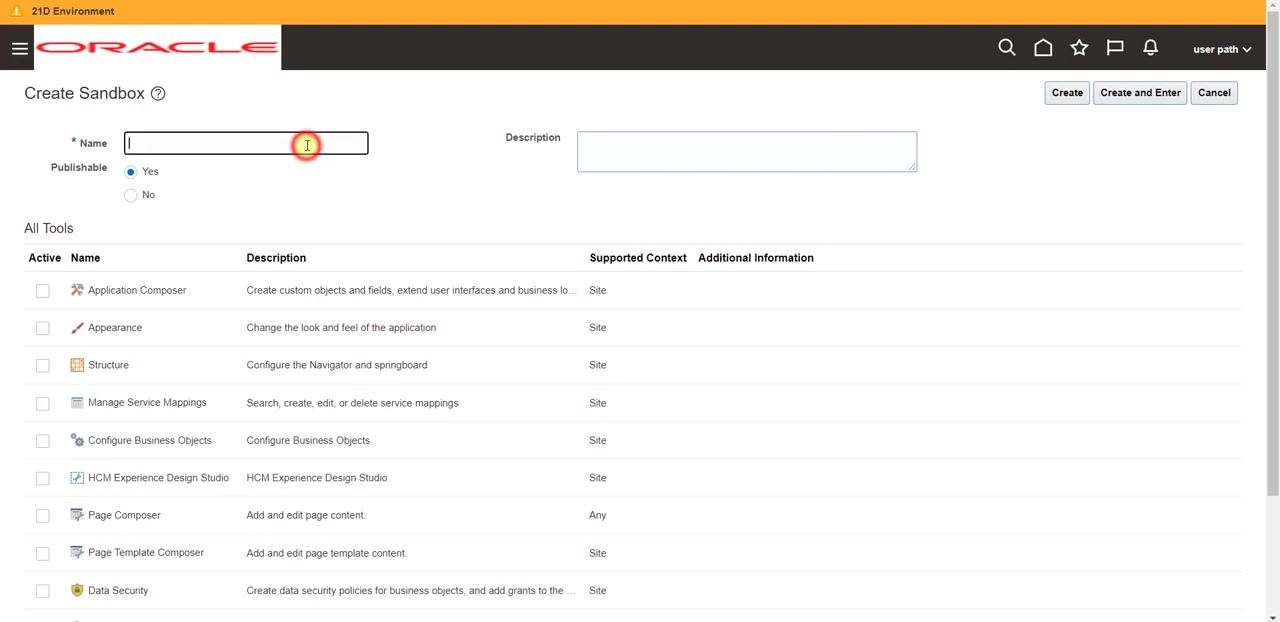Click the Manage Service Mappings icon

click(x=77, y=403)
